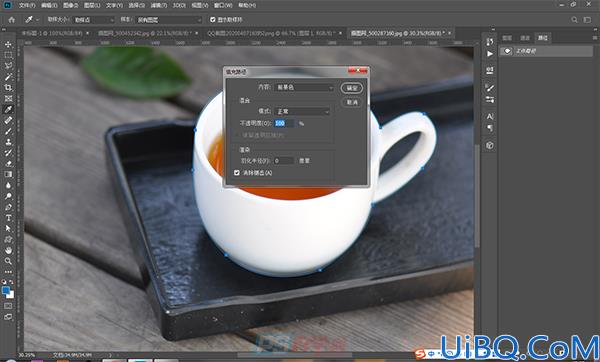
Task: Open the 帮助(H) menu
Action: 247,5
